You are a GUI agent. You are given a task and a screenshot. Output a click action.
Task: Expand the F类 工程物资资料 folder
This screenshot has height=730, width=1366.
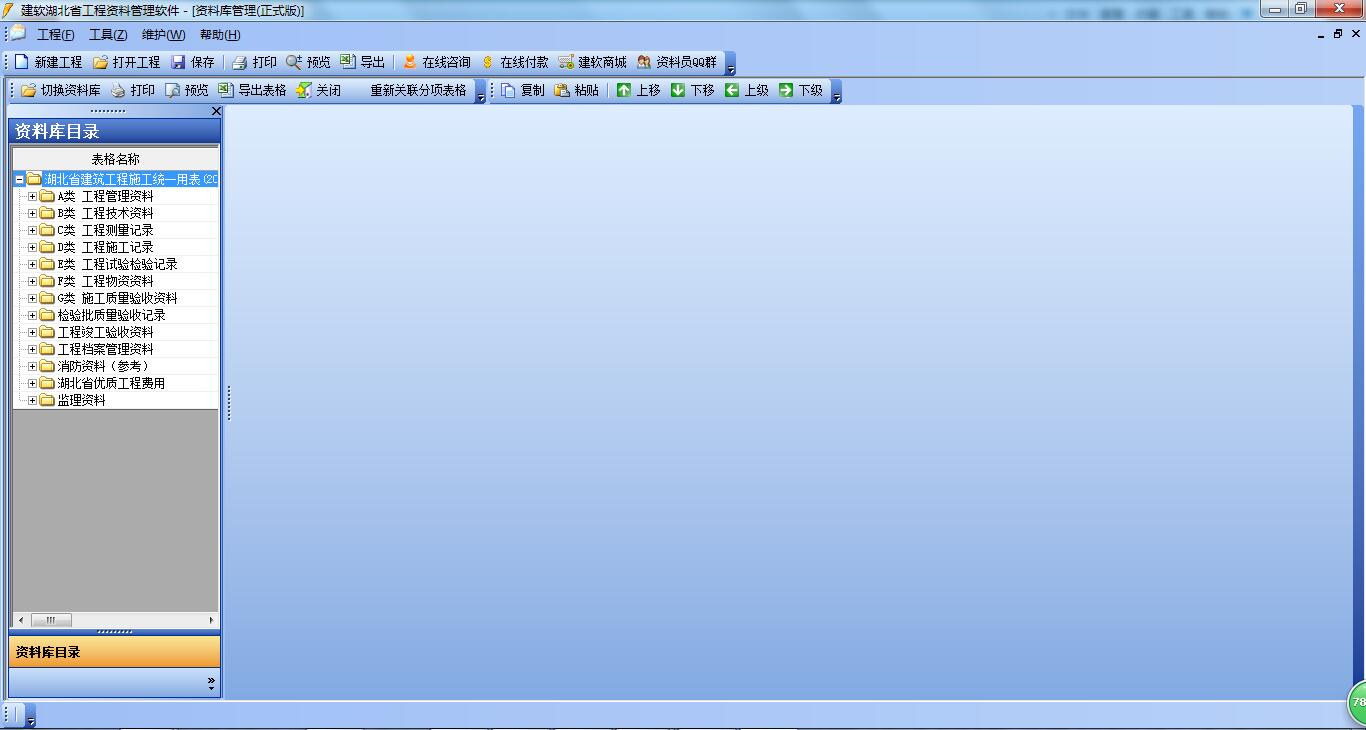tap(32, 282)
